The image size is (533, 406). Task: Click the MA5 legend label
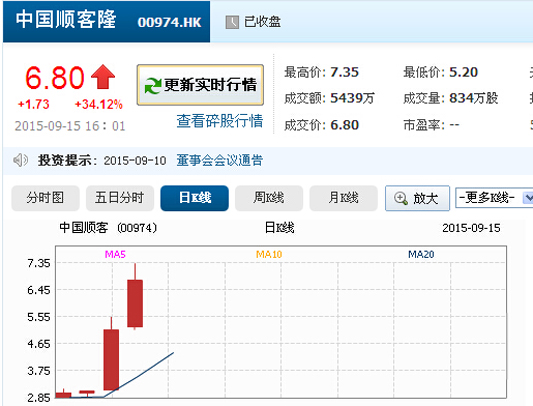coord(115,254)
